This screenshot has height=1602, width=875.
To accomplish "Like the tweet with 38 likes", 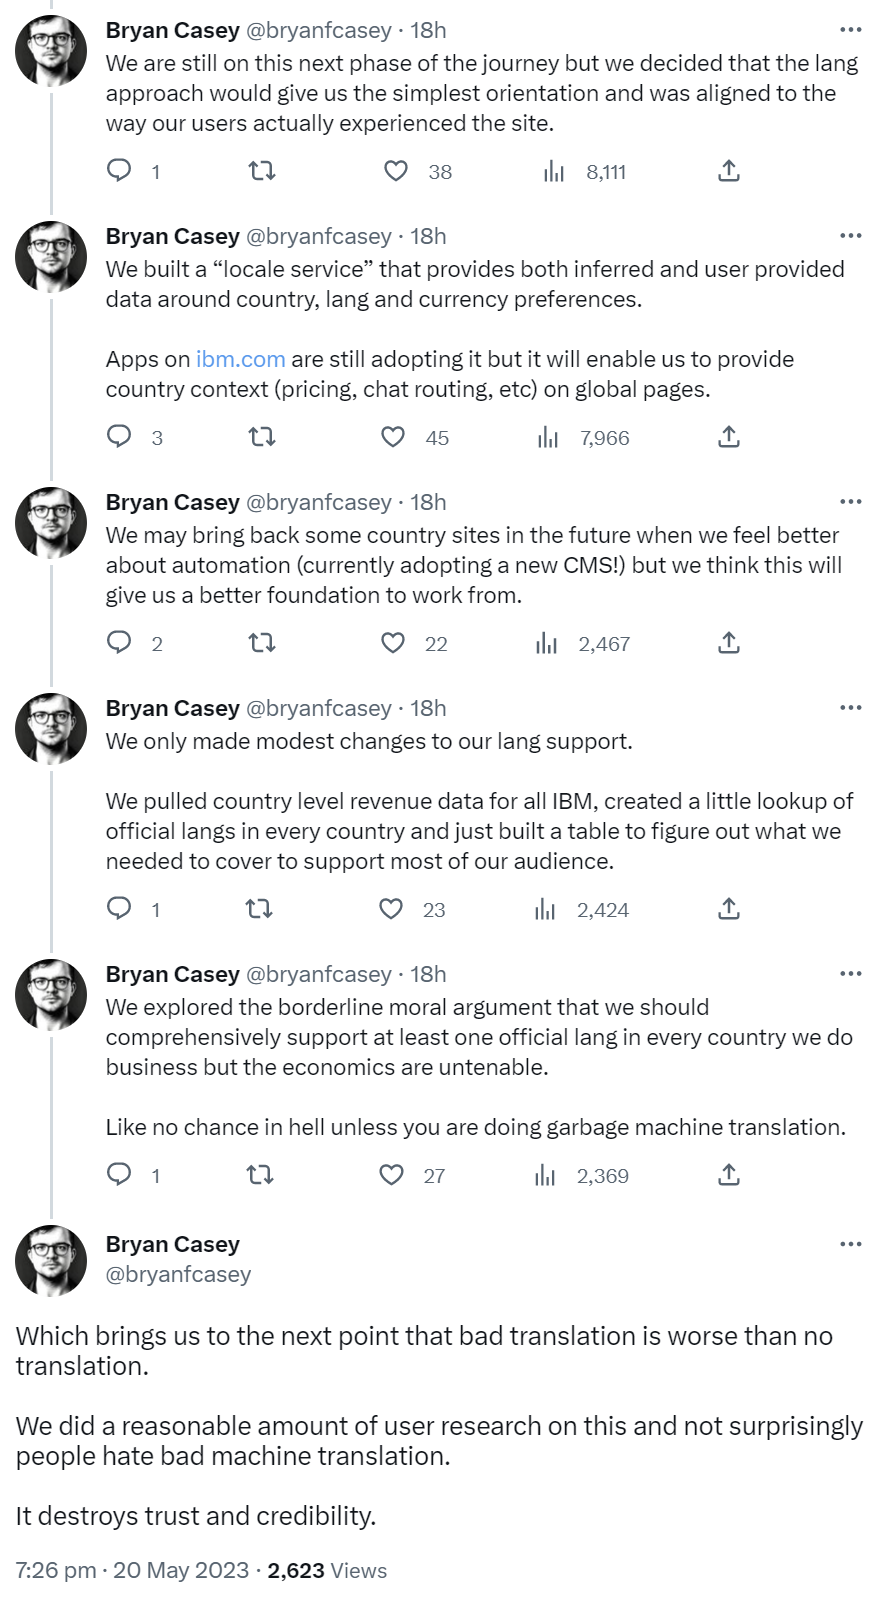I will click(396, 171).
